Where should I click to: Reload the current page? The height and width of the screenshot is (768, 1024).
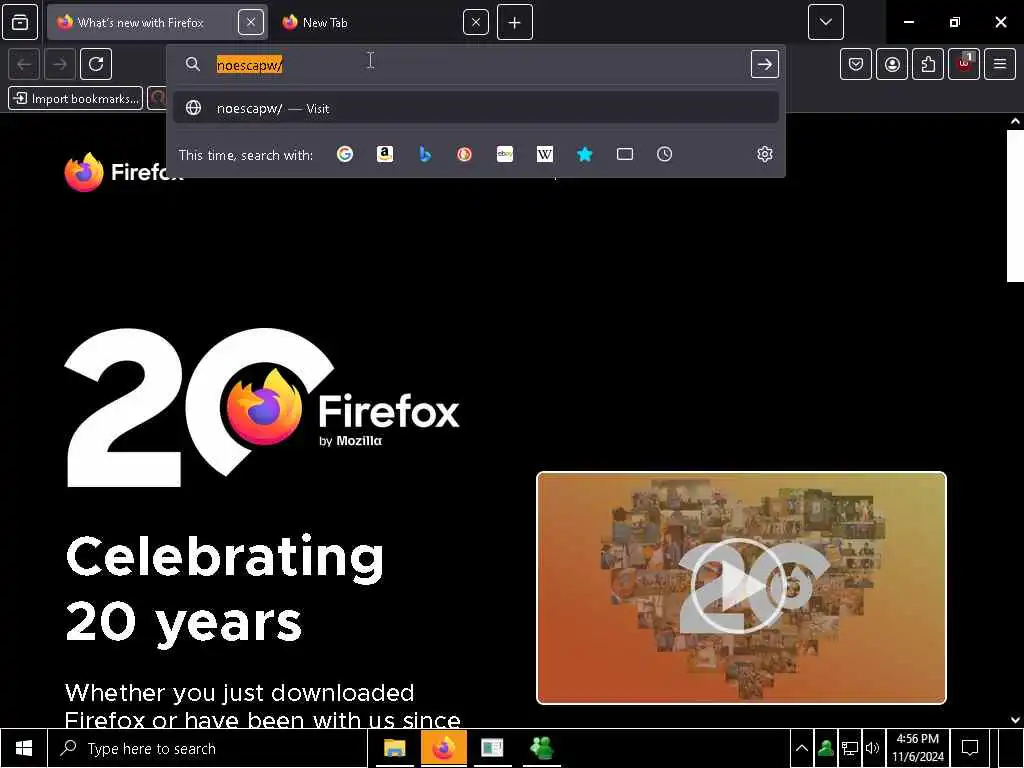tap(96, 64)
